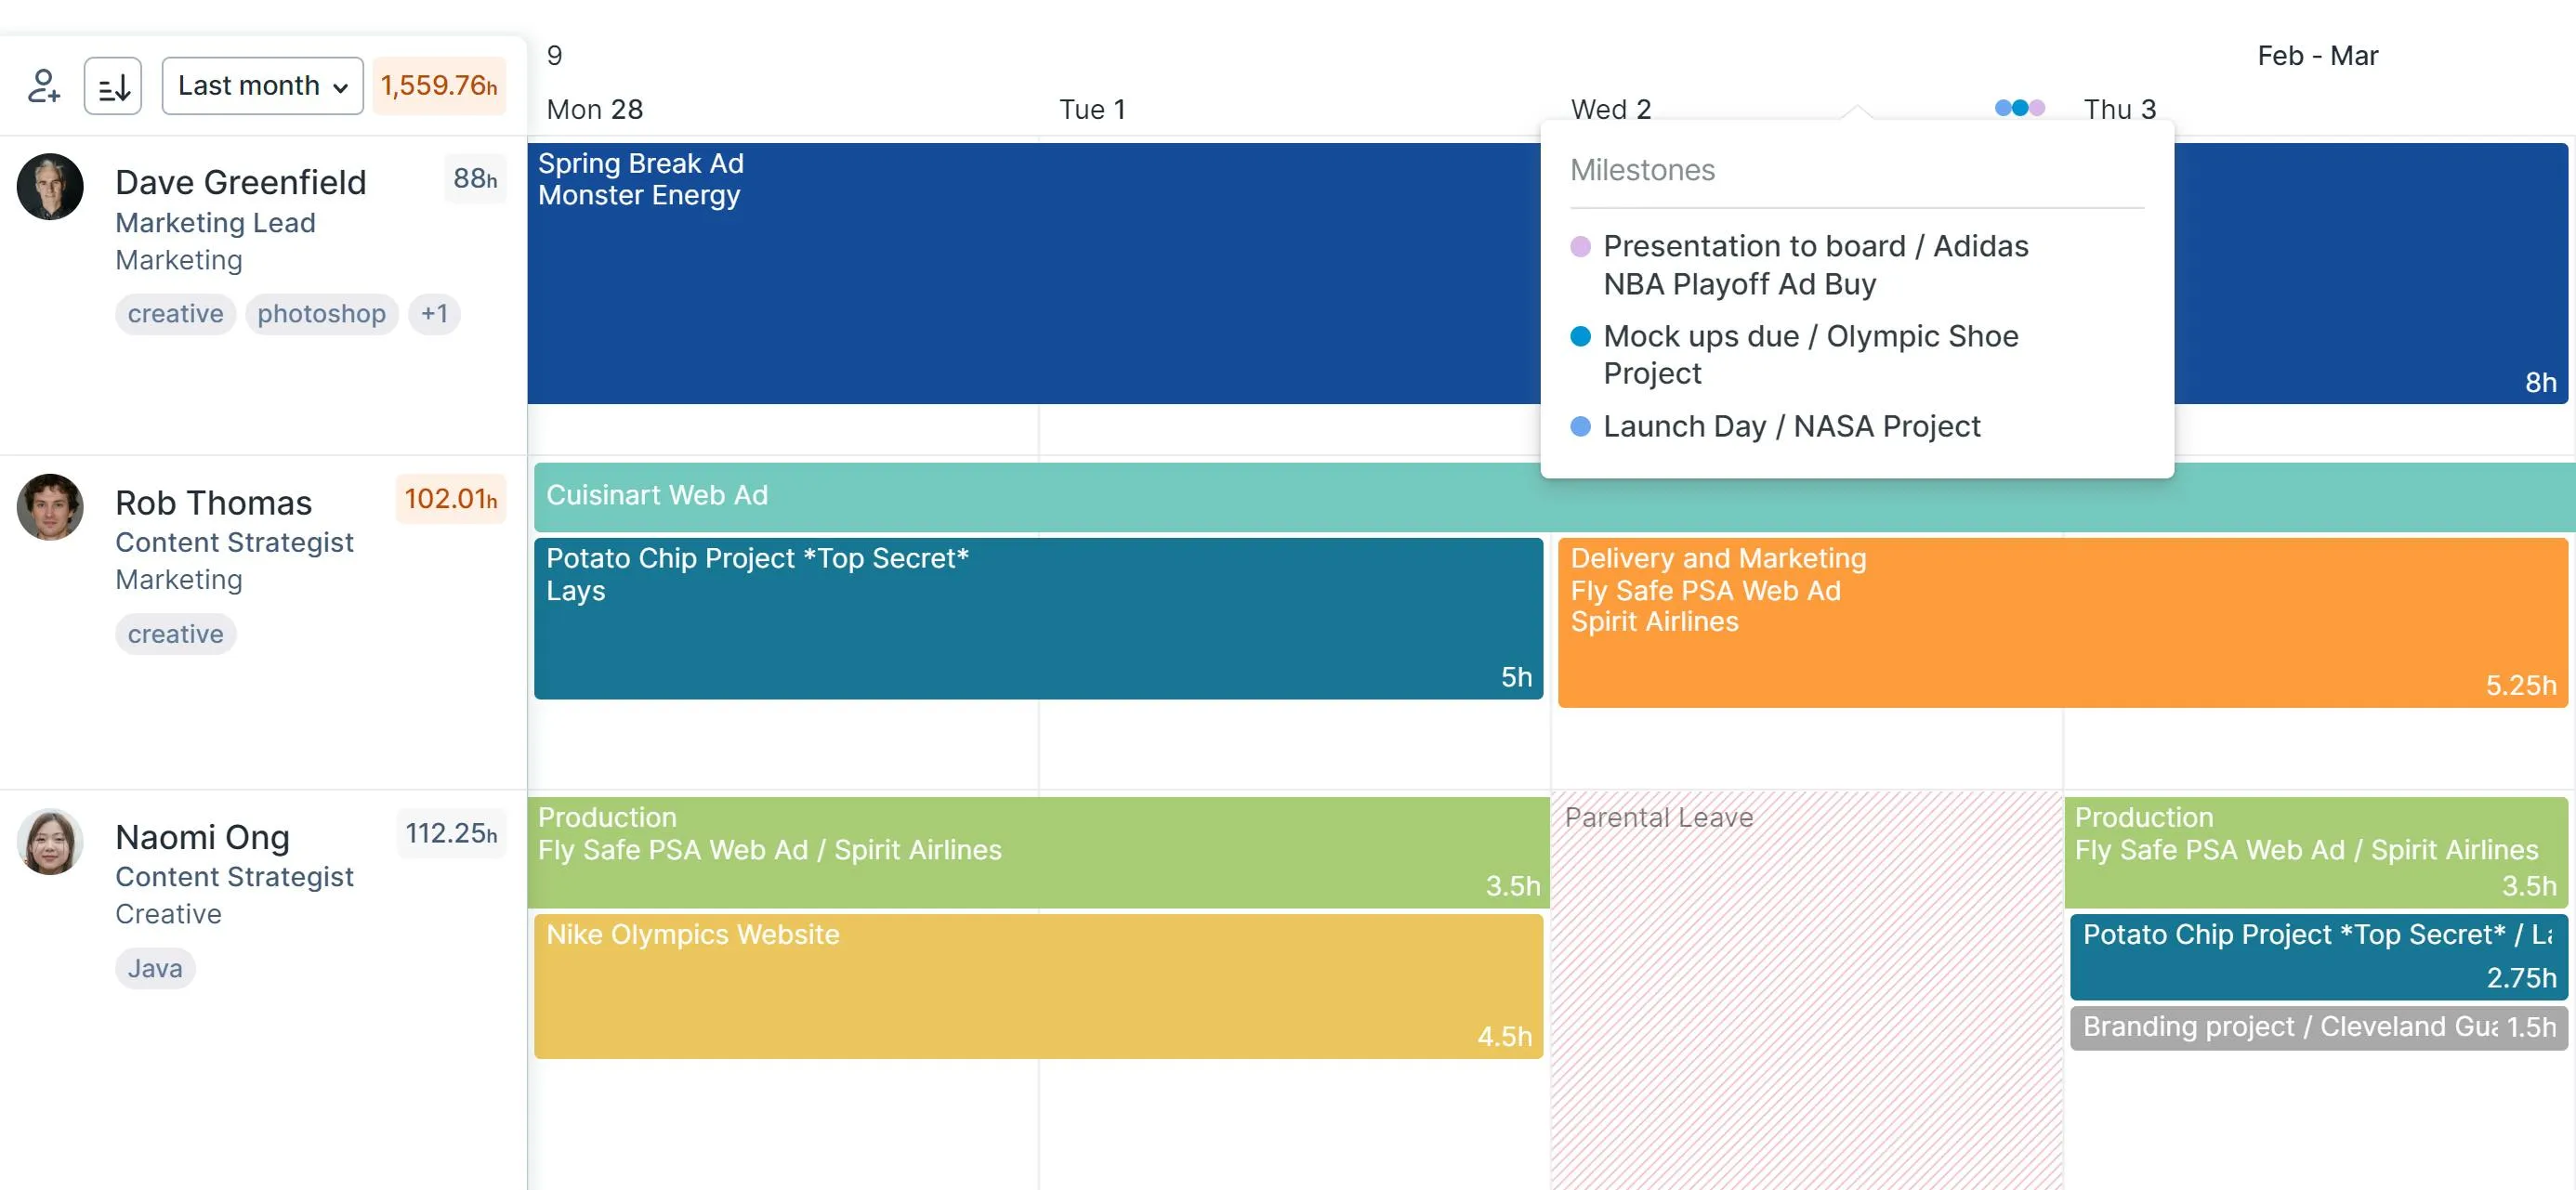Click Dave Greenfield's creative tag

pos(176,314)
